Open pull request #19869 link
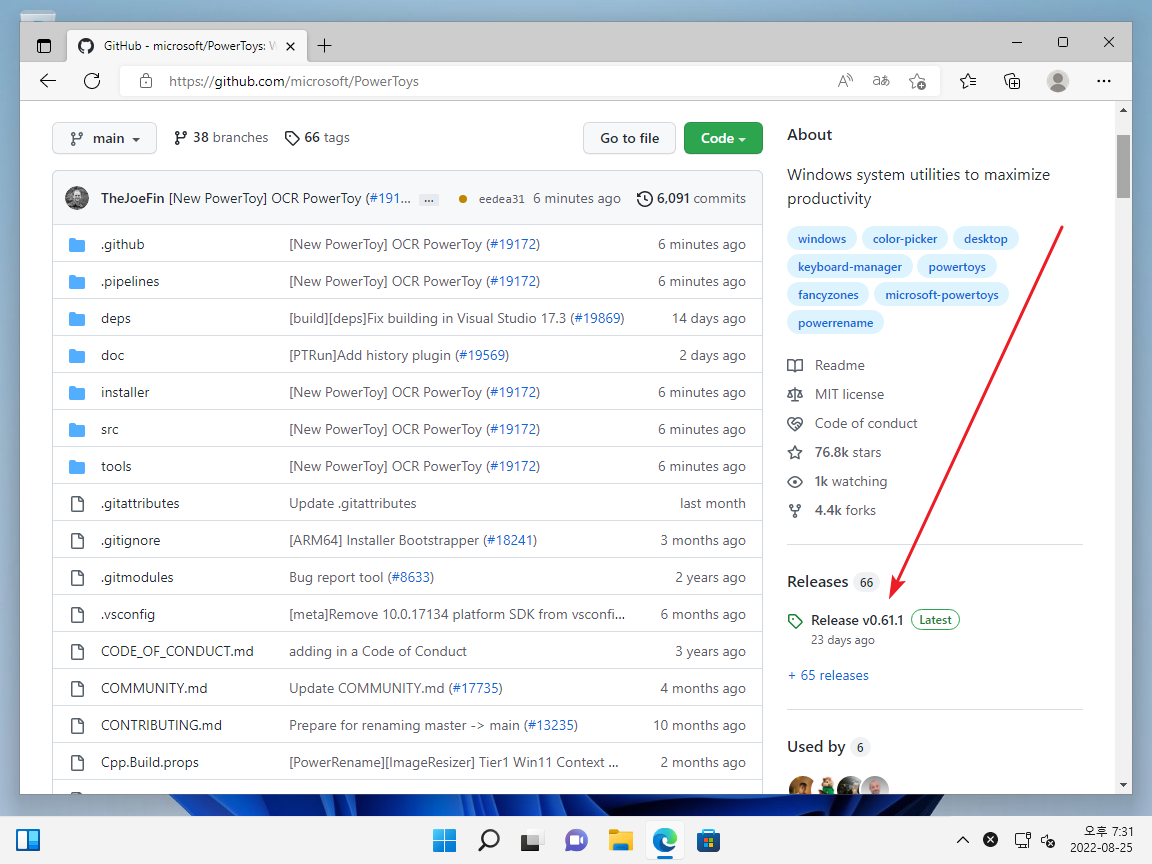 click(x=598, y=318)
